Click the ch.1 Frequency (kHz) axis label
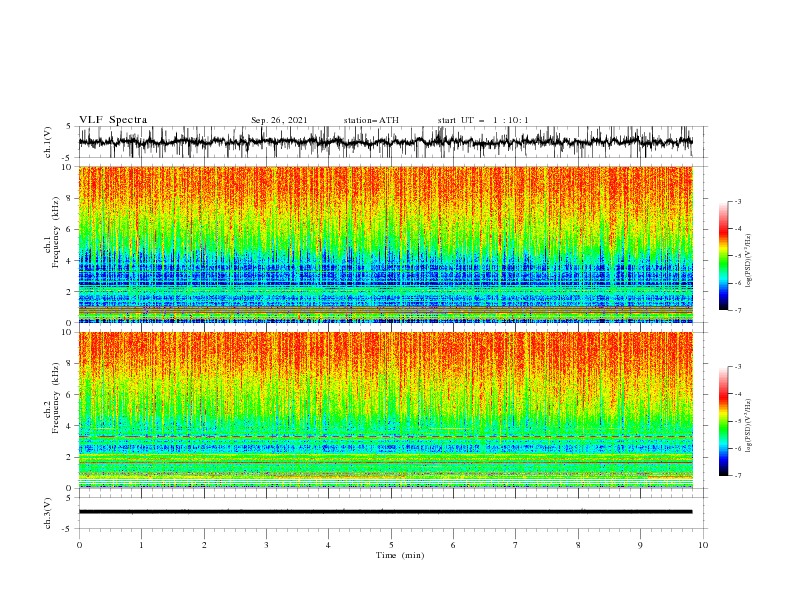 coord(52,232)
